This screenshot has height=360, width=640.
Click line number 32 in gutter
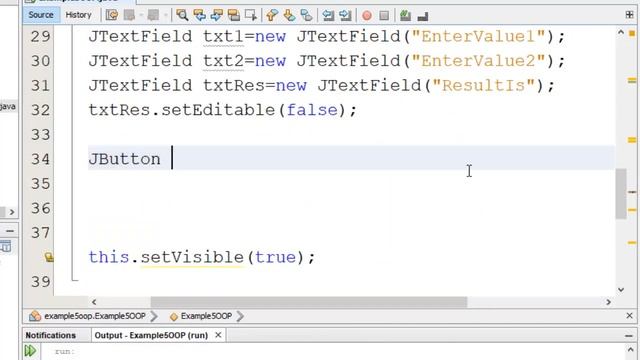point(40,110)
